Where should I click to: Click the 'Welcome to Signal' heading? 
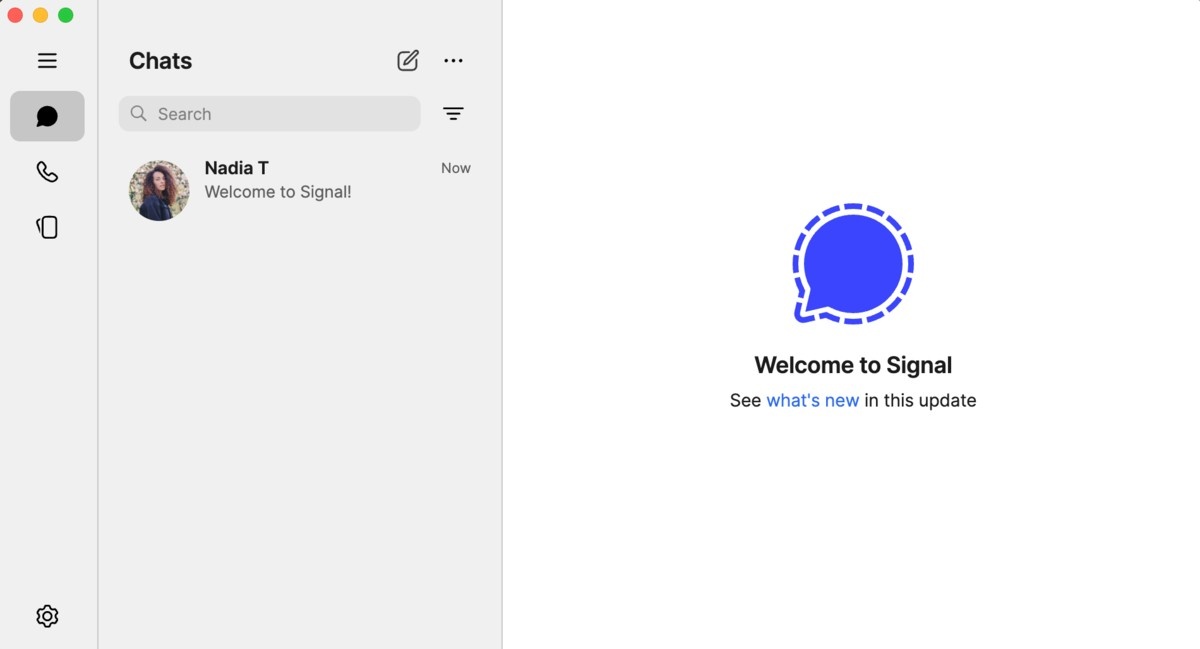(x=853, y=365)
